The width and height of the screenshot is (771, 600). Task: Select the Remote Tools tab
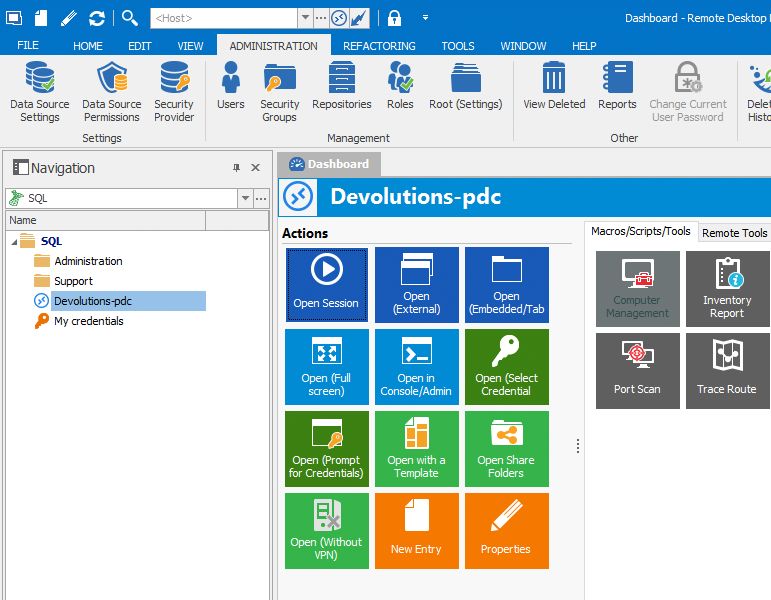click(734, 233)
